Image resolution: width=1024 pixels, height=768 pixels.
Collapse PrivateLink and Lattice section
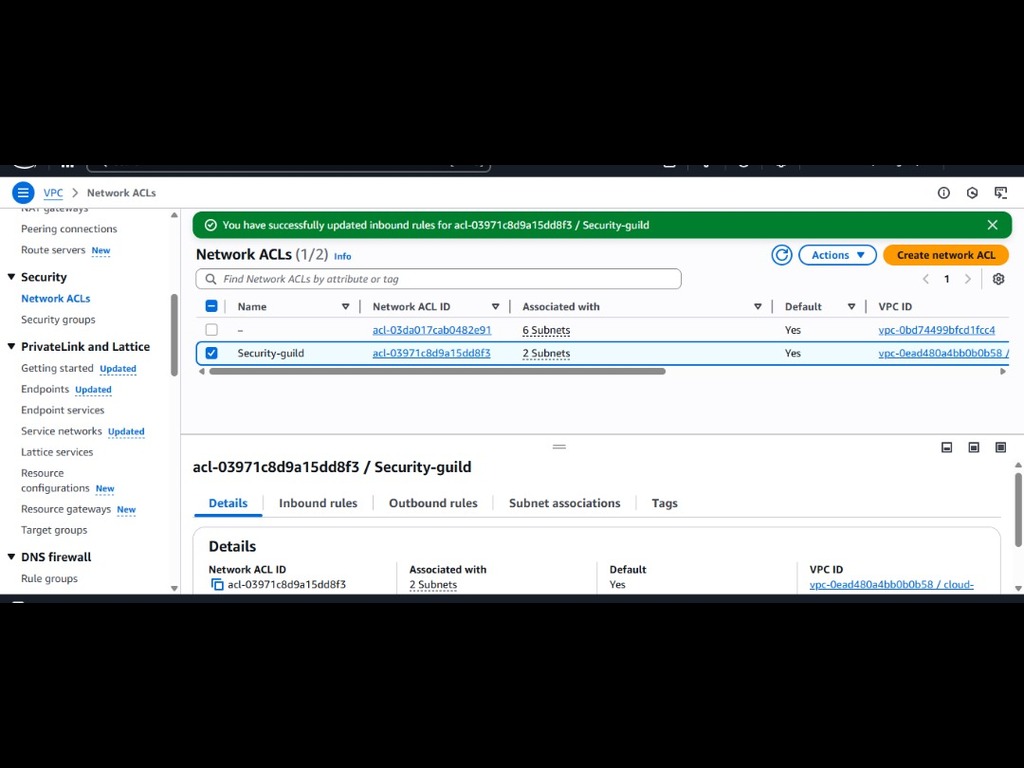pyautogui.click(x=11, y=346)
